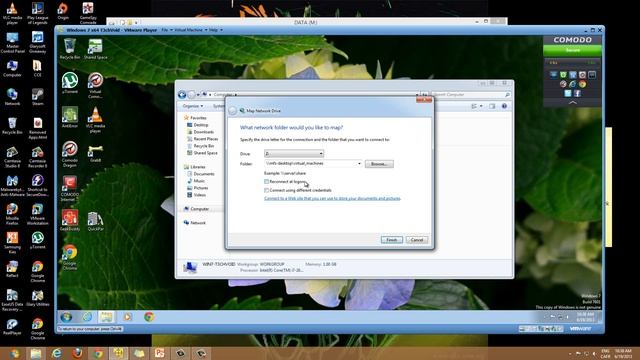Click the Search Computer box in Explorer

(471, 95)
